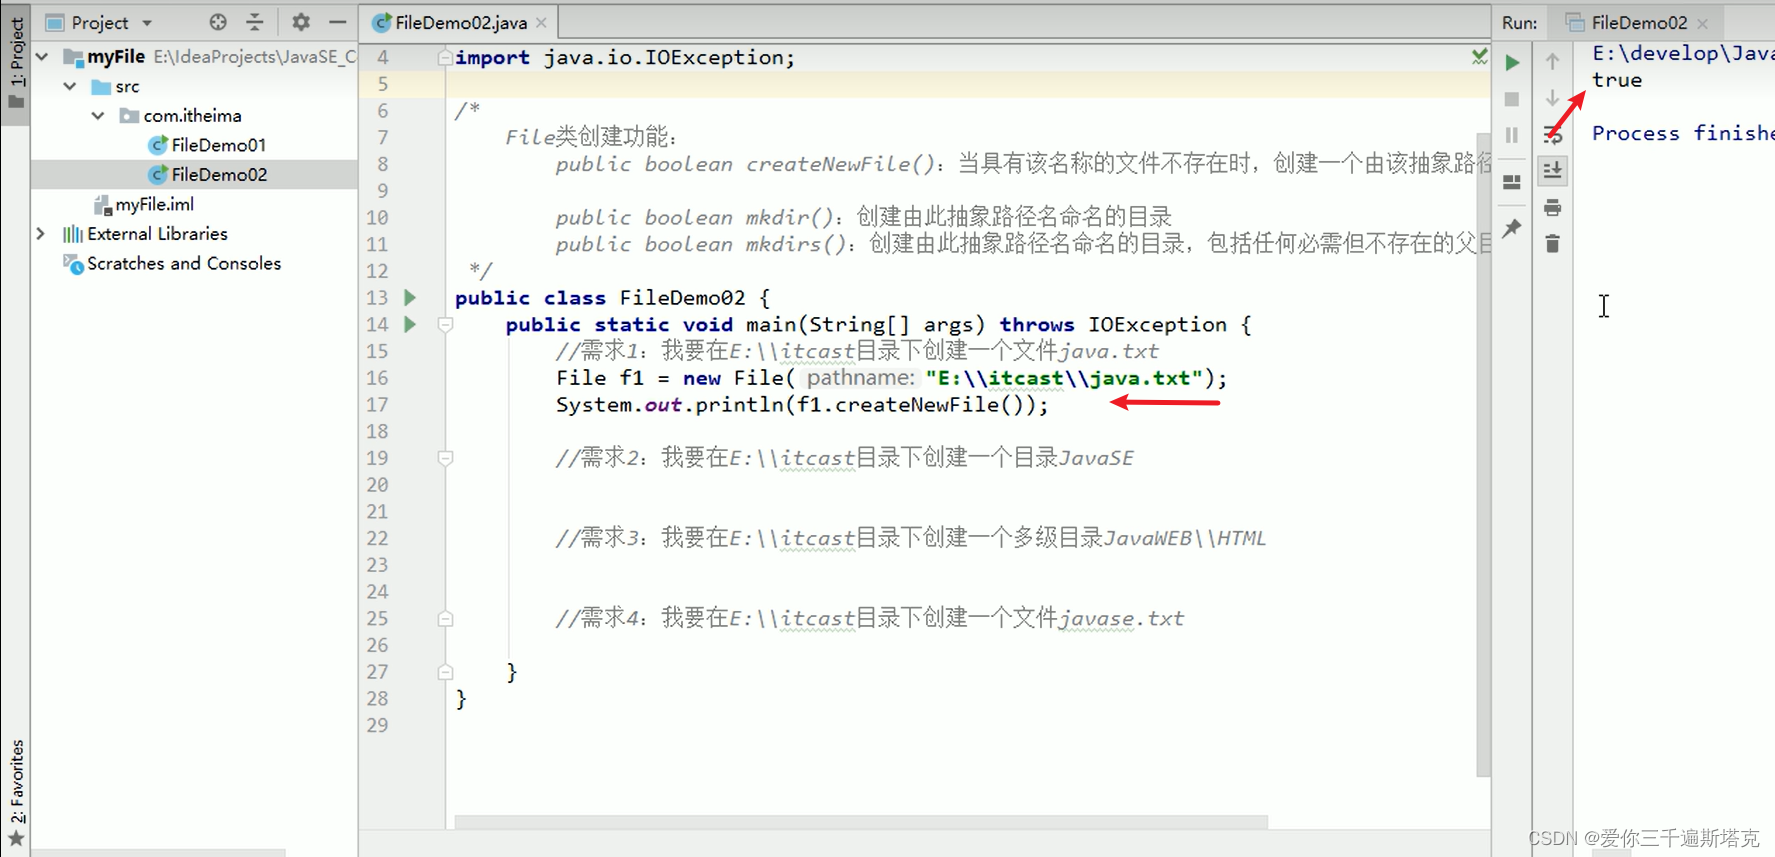Screen dimensions: 1775x857
Task: Clear console output with trash icon
Action: click(x=1552, y=244)
